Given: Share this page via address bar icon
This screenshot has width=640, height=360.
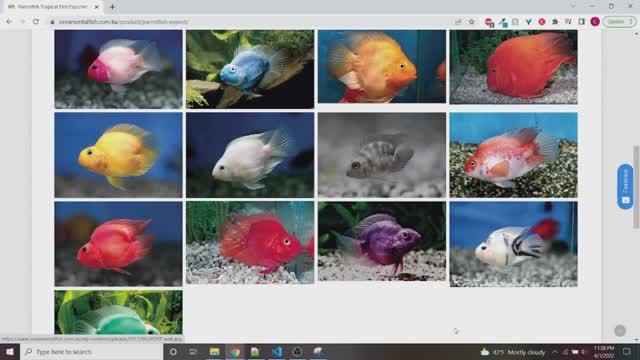Looking at the screenshot, I should click(458, 22).
